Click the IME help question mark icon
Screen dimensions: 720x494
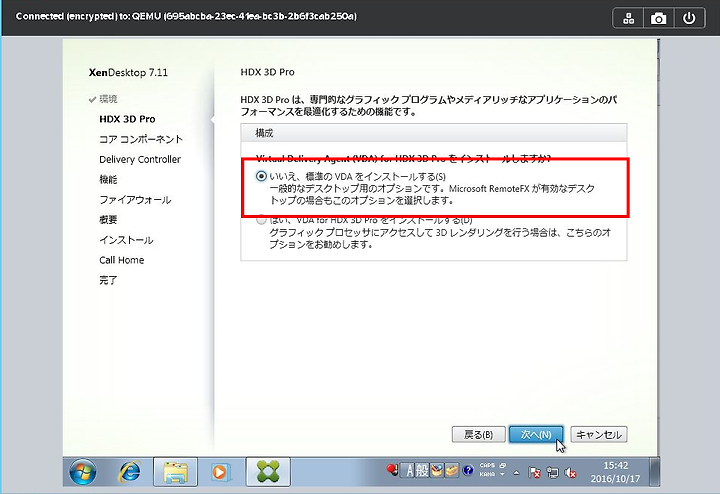tap(468, 471)
